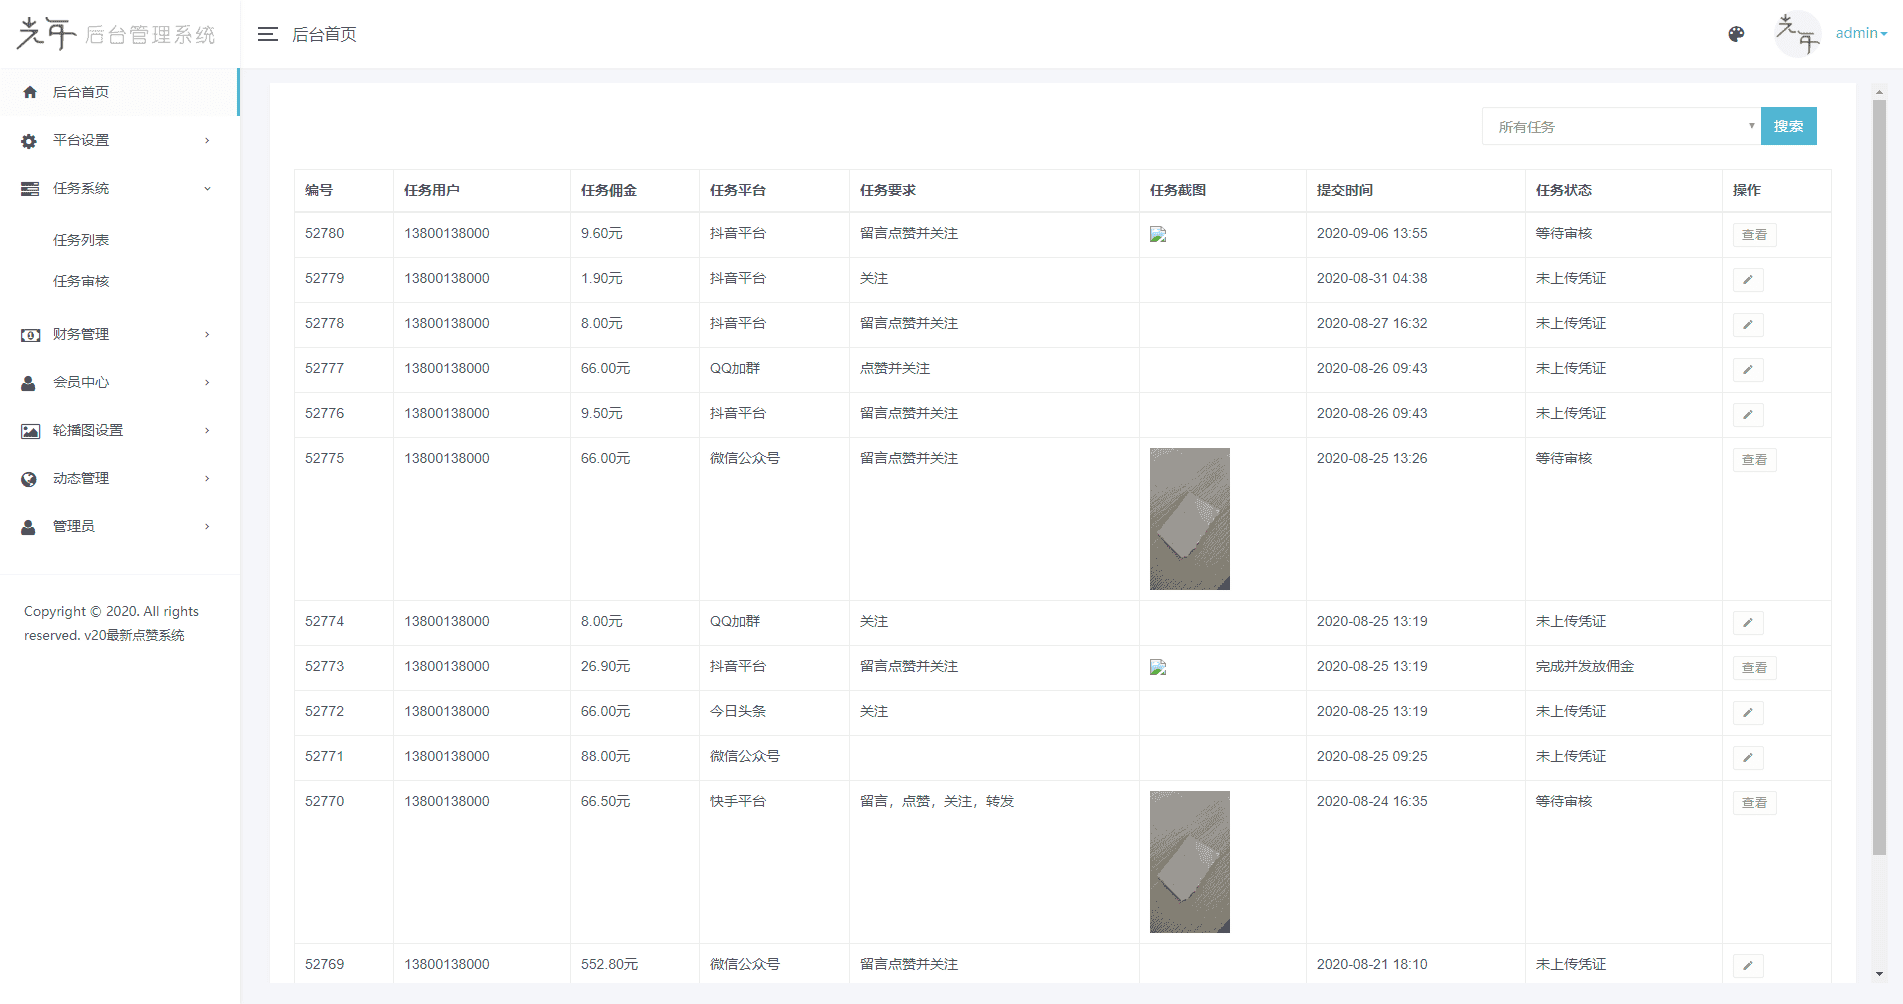Viewport: 1903px width, 1004px height.
Task: Select 任务列表 in sidebar
Action: (x=81, y=240)
